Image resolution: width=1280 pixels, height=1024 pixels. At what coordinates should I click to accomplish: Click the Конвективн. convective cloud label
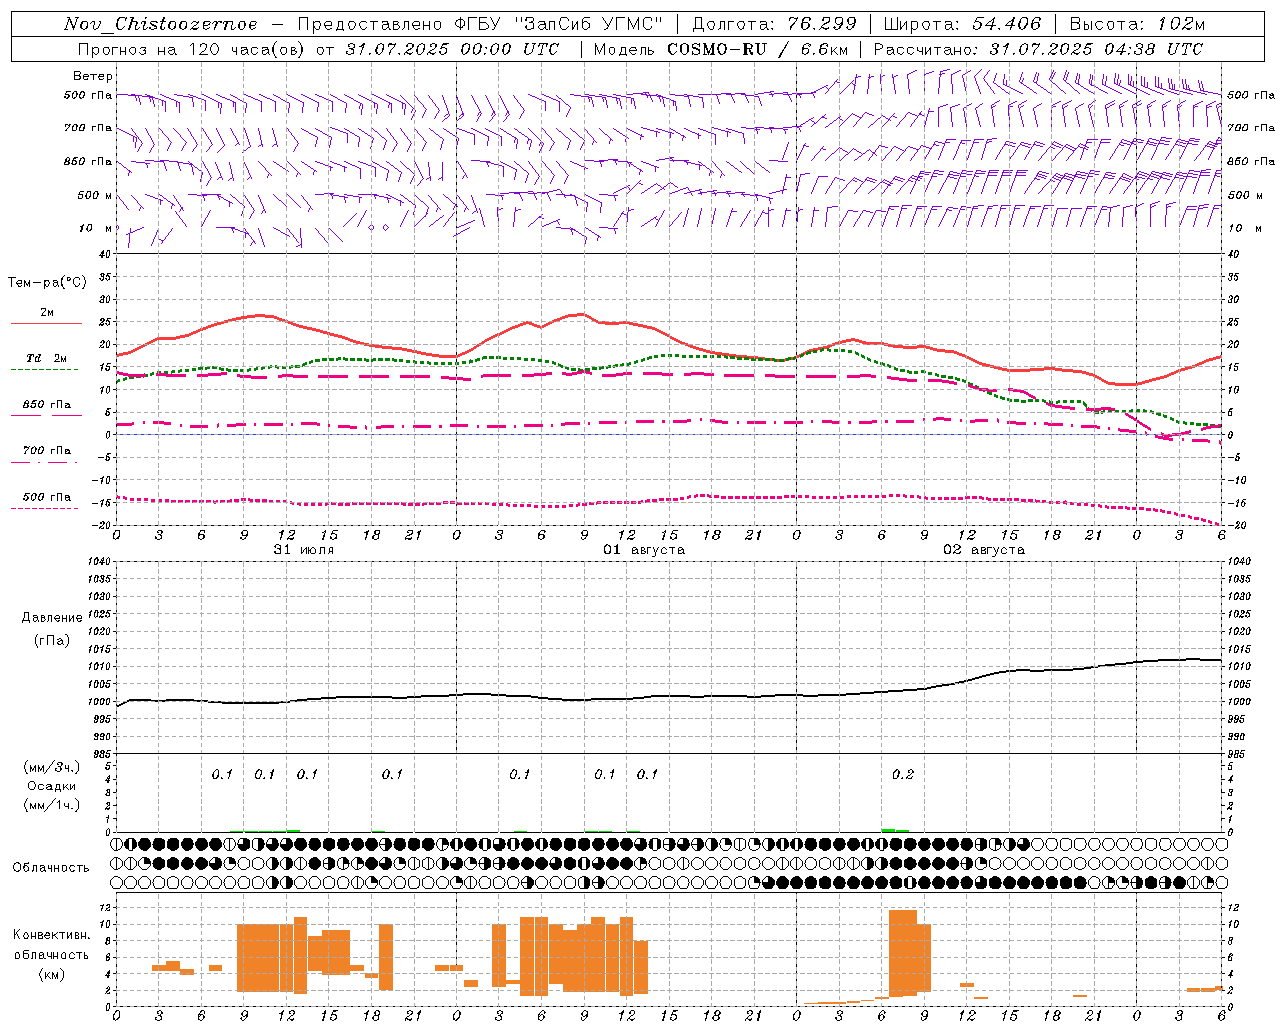coord(51,935)
